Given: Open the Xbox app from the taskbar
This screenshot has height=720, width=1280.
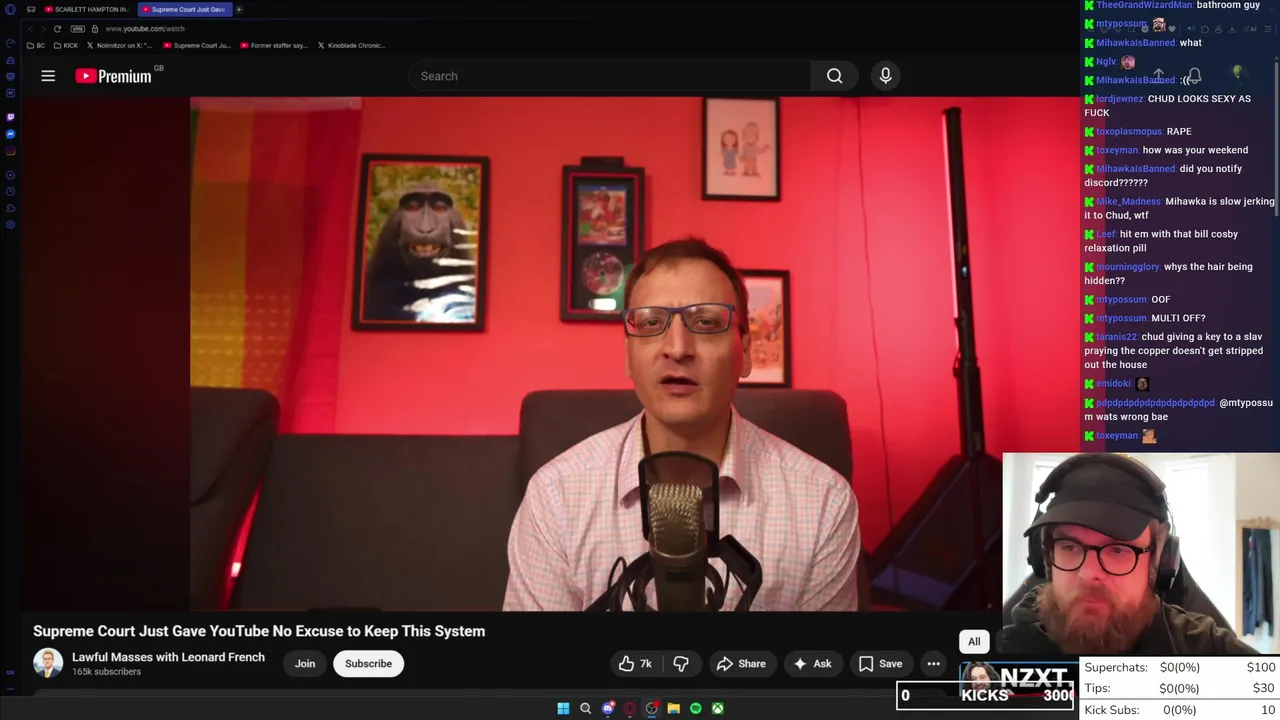Looking at the screenshot, I should tap(717, 709).
